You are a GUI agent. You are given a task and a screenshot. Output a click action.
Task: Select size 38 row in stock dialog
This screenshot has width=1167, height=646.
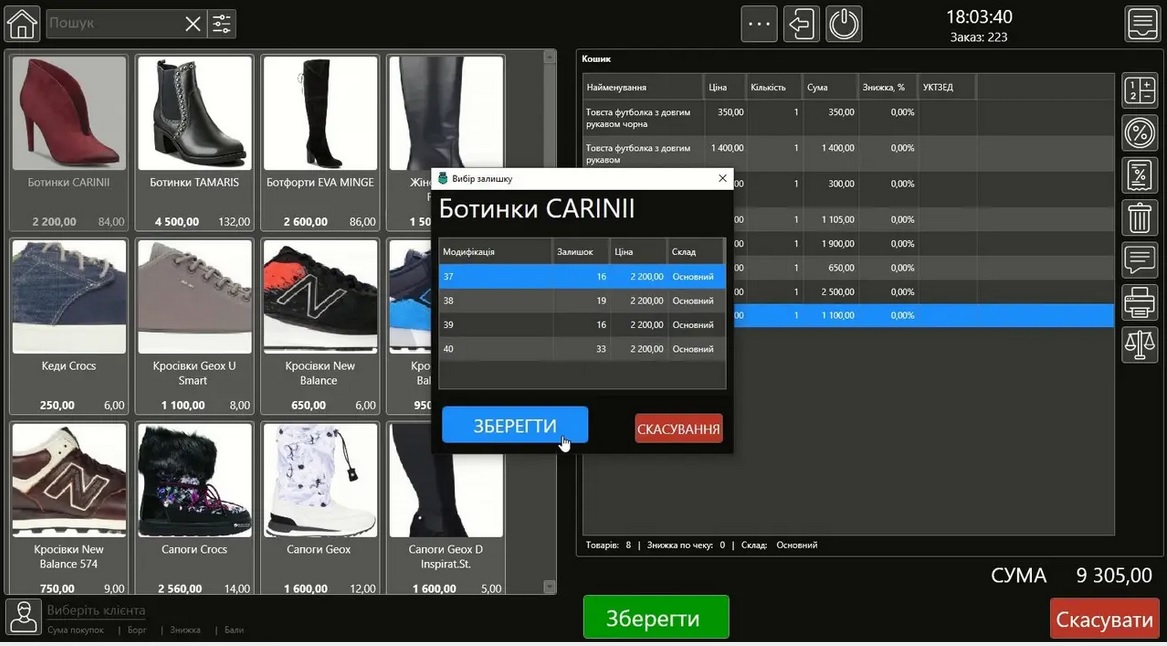(x=581, y=301)
